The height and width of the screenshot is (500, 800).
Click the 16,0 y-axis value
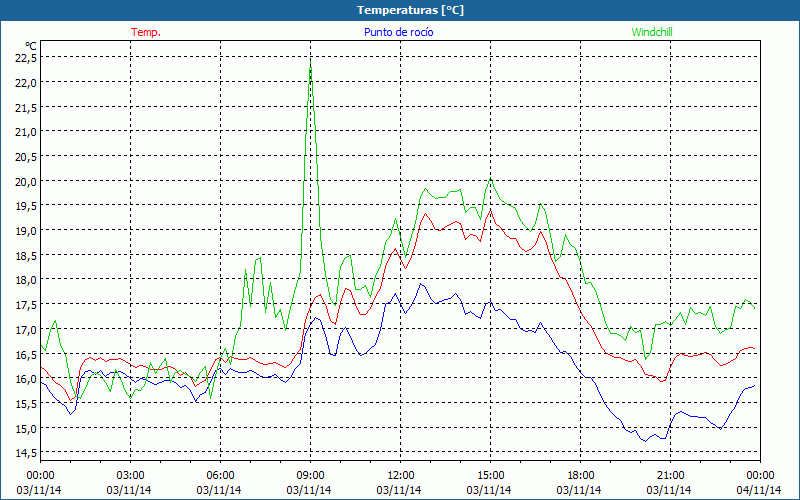(26, 379)
